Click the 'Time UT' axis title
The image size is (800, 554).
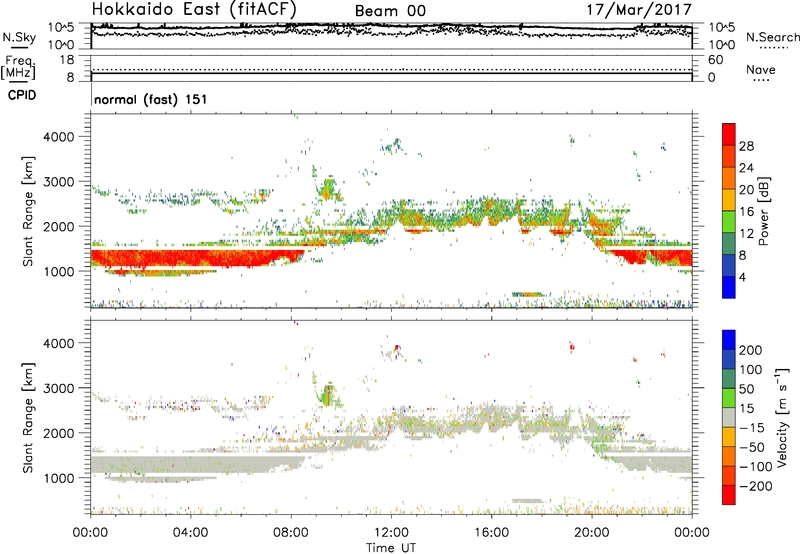click(x=391, y=548)
